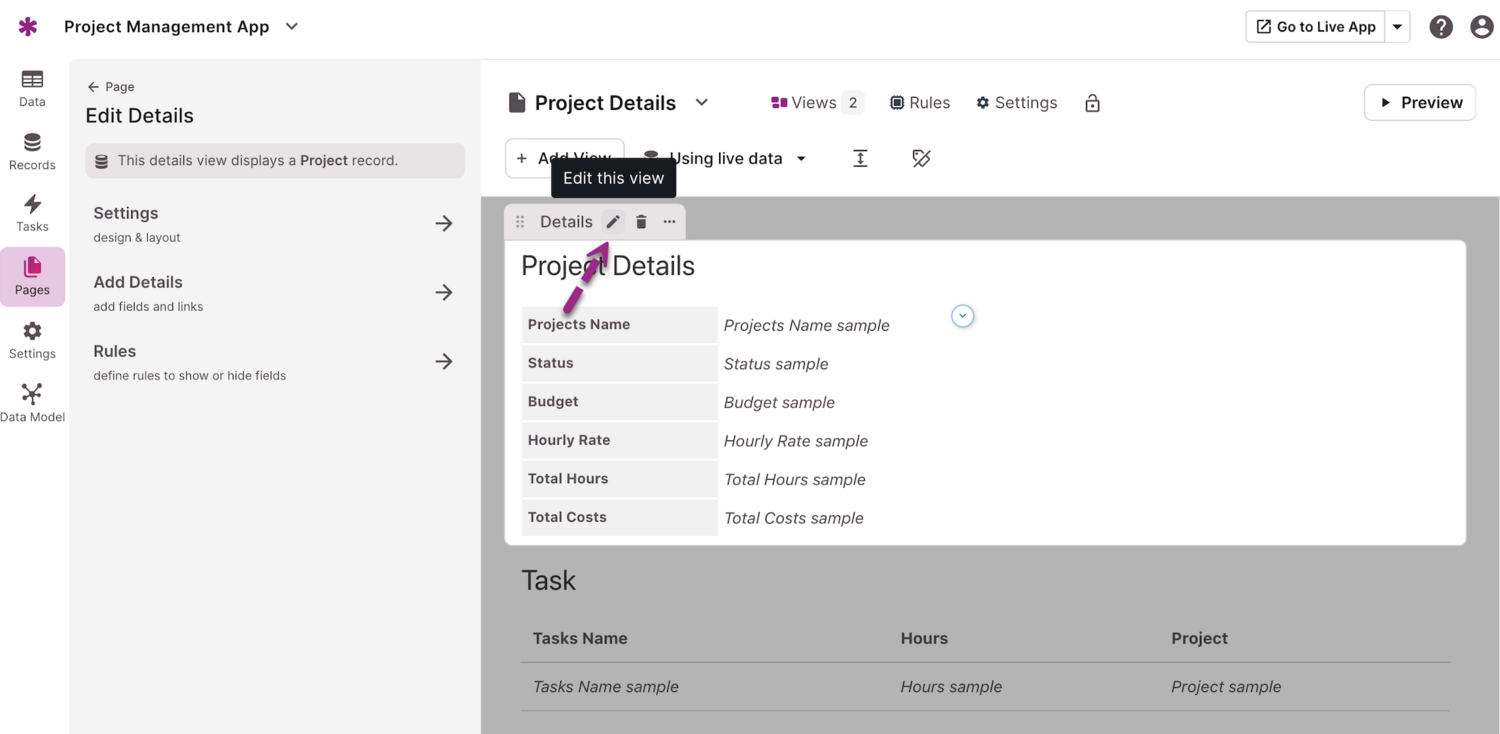Viewport: 1500px width, 734px height.
Task: Go back using the Page link
Action: 111,87
